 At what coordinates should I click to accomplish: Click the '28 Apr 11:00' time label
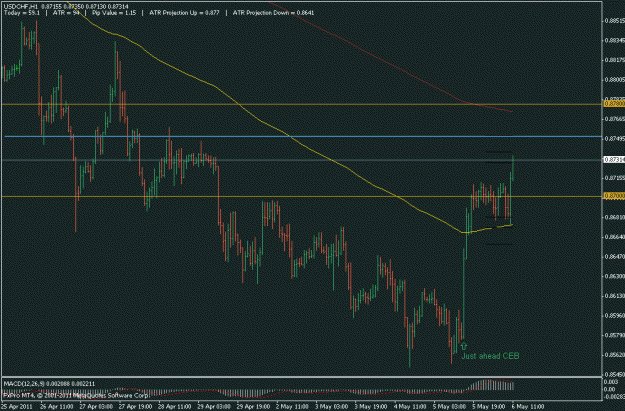coord(174,407)
